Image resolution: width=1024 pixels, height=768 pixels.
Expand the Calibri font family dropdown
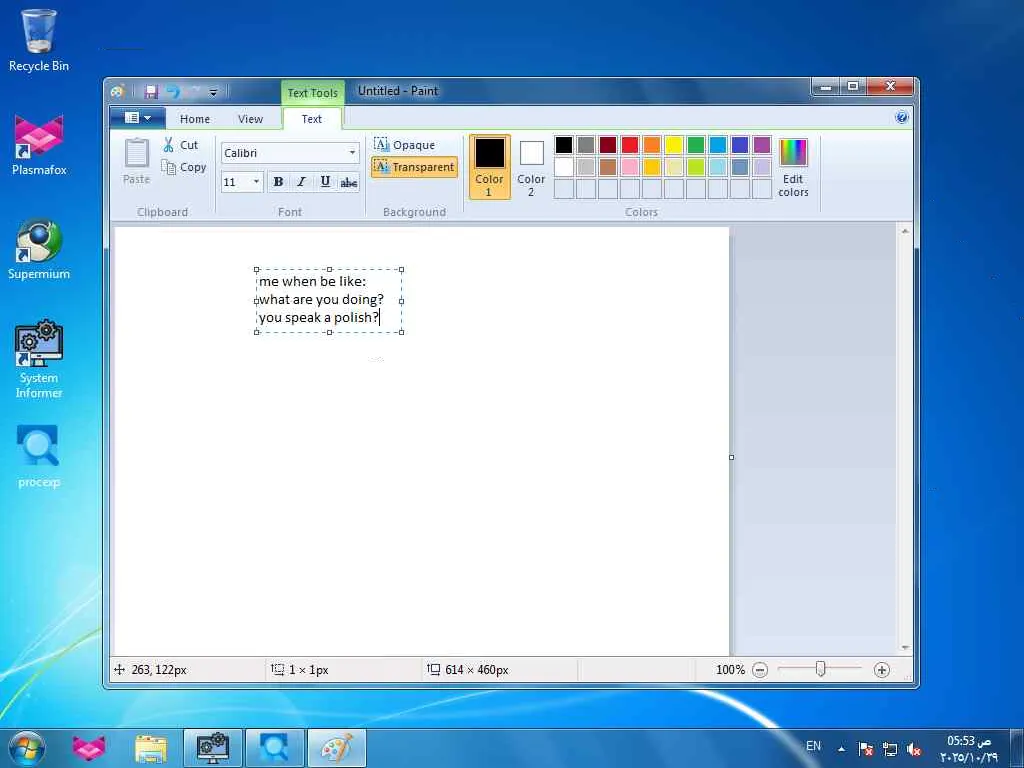(352, 153)
